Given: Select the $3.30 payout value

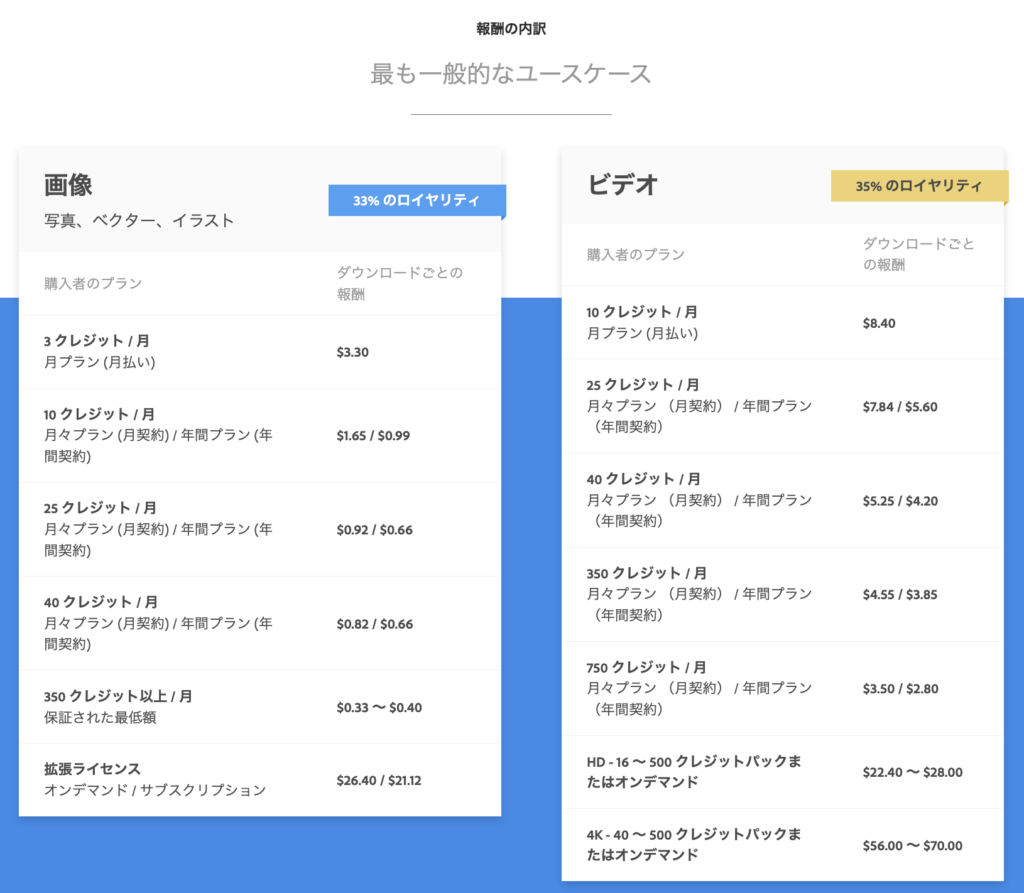Looking at the screenshot, I should [353, 352].
